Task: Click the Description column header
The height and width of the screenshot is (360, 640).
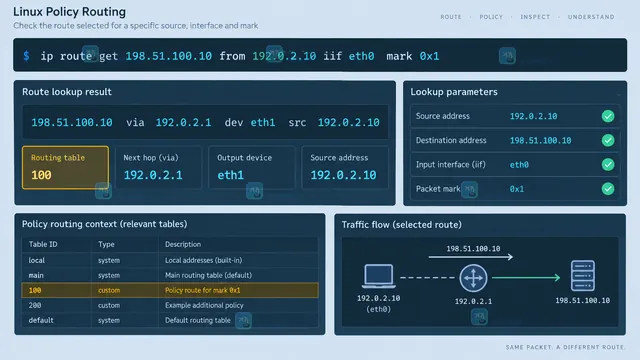Action: 183,244
